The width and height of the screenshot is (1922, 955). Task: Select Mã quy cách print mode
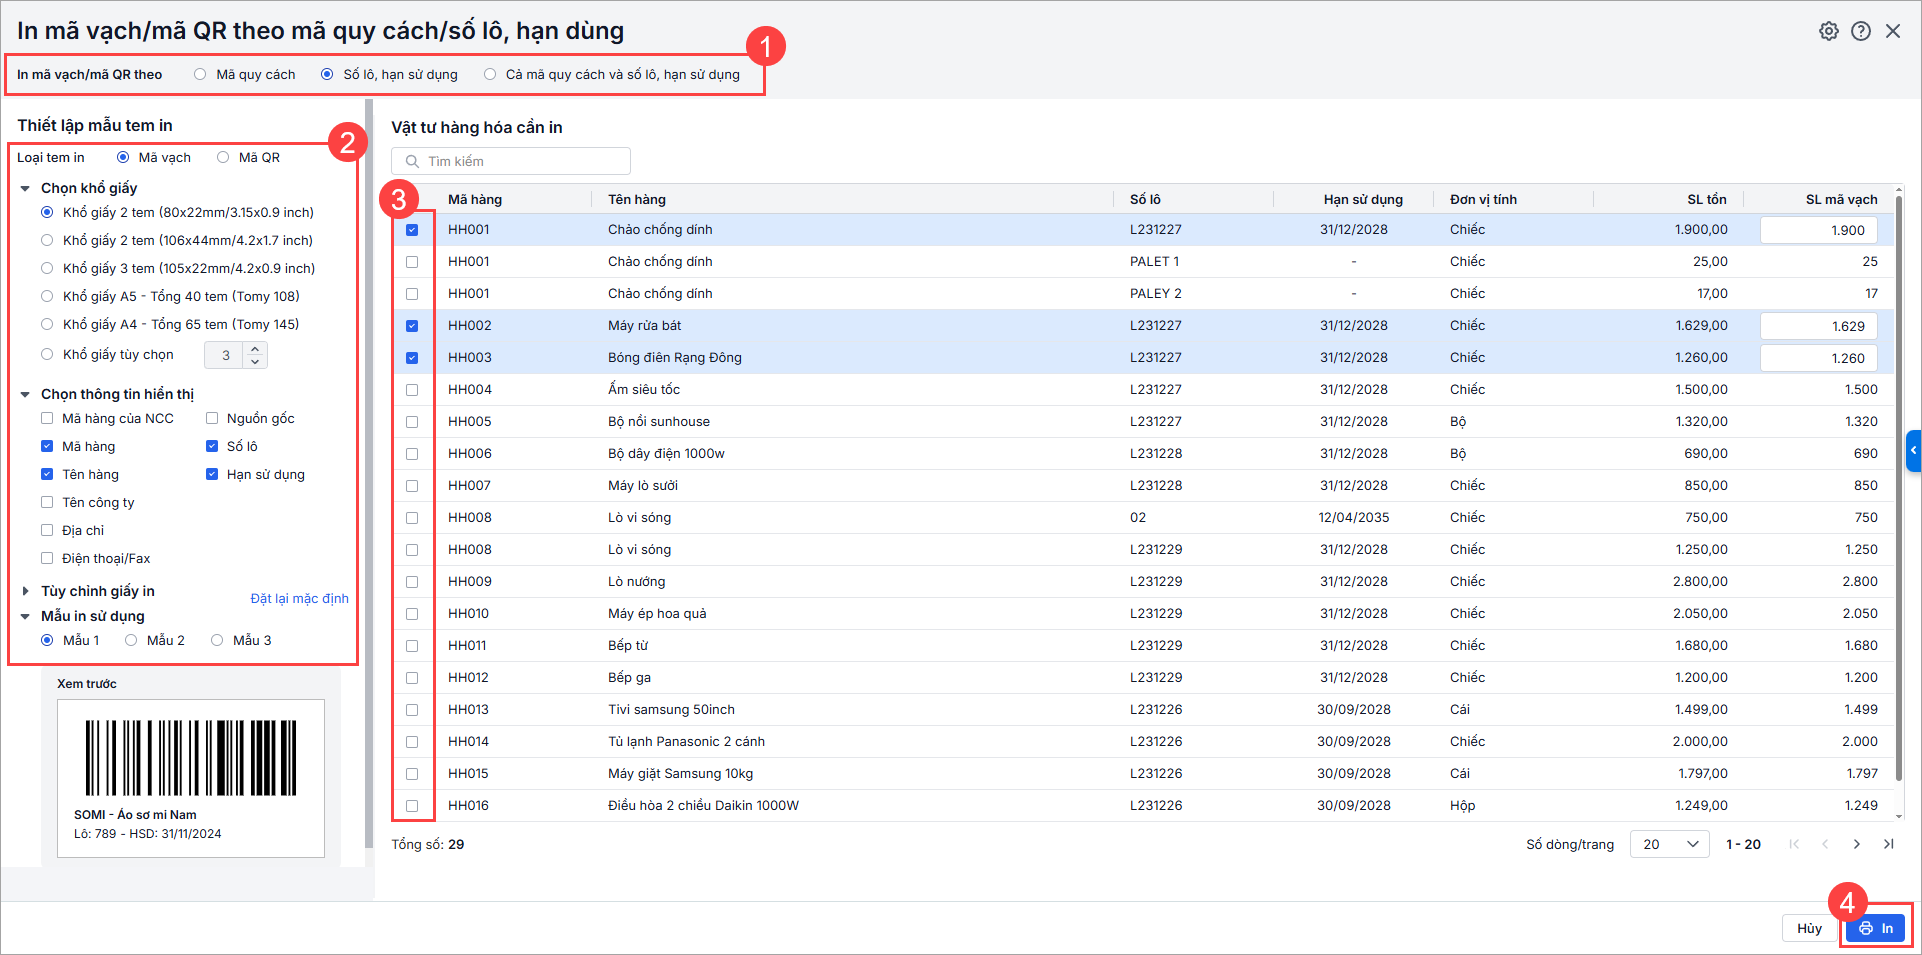201,74
